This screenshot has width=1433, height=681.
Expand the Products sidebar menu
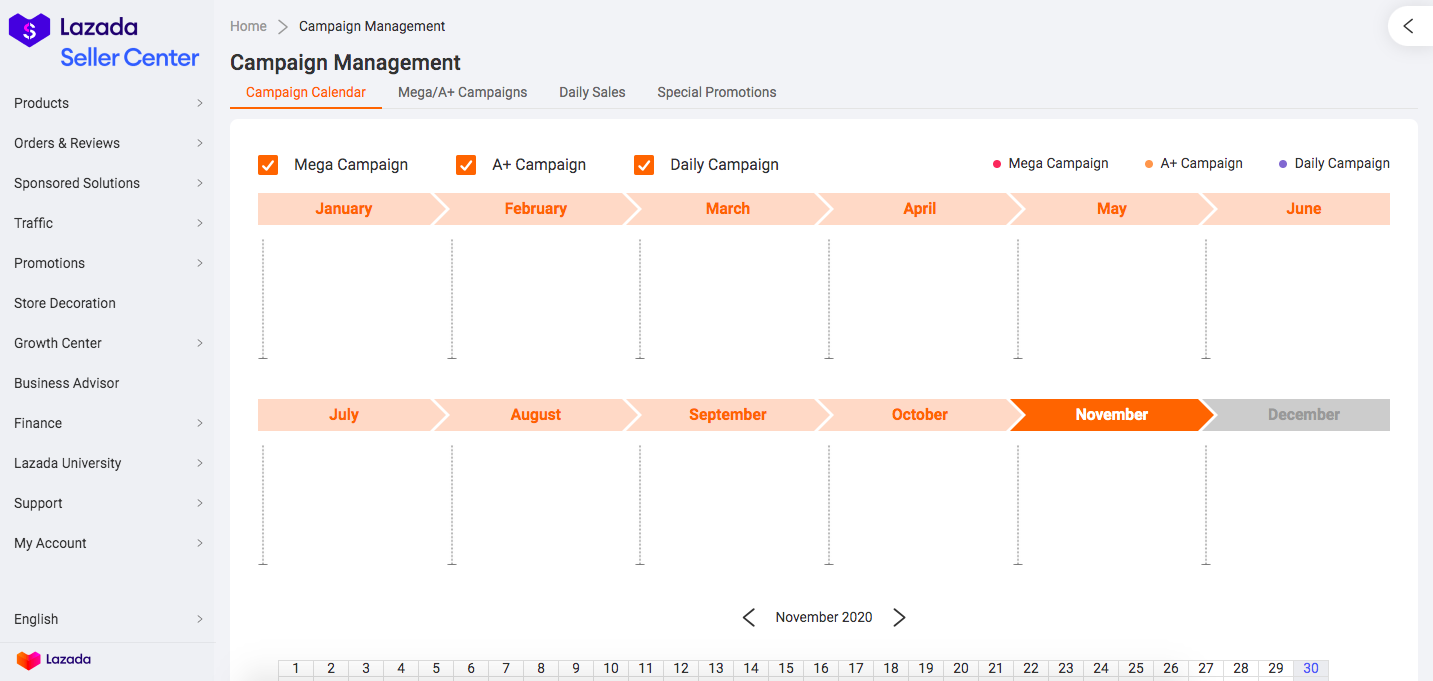coord(107,103)
